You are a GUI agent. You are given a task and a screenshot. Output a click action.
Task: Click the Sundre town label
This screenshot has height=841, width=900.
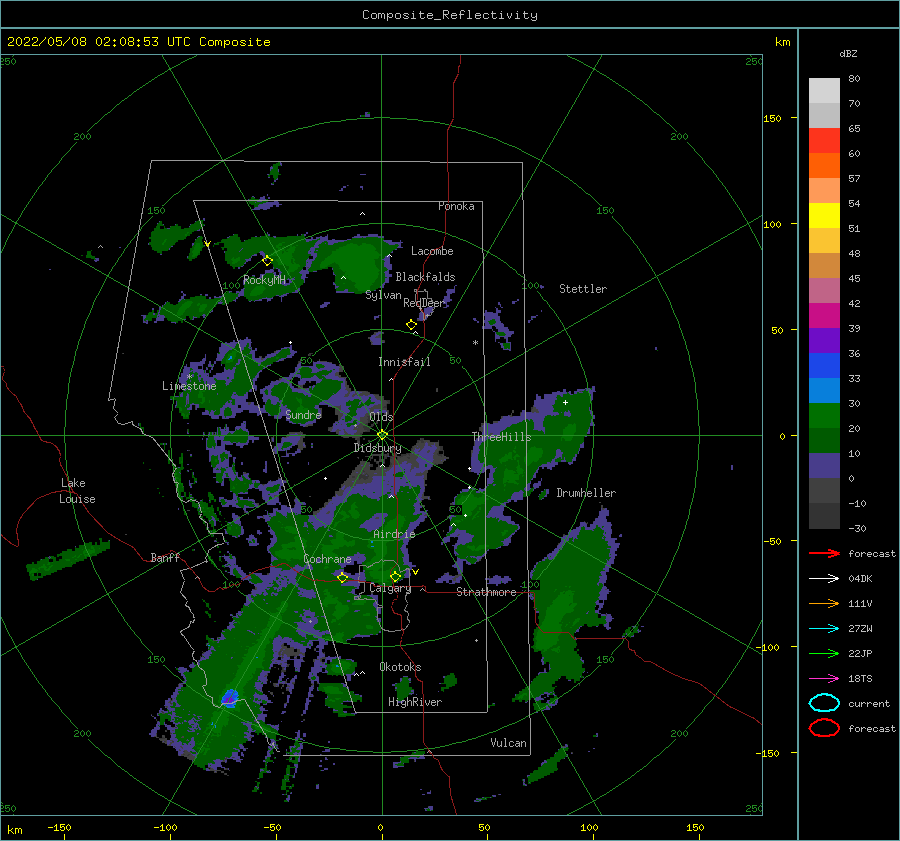(x=304, y=414)
